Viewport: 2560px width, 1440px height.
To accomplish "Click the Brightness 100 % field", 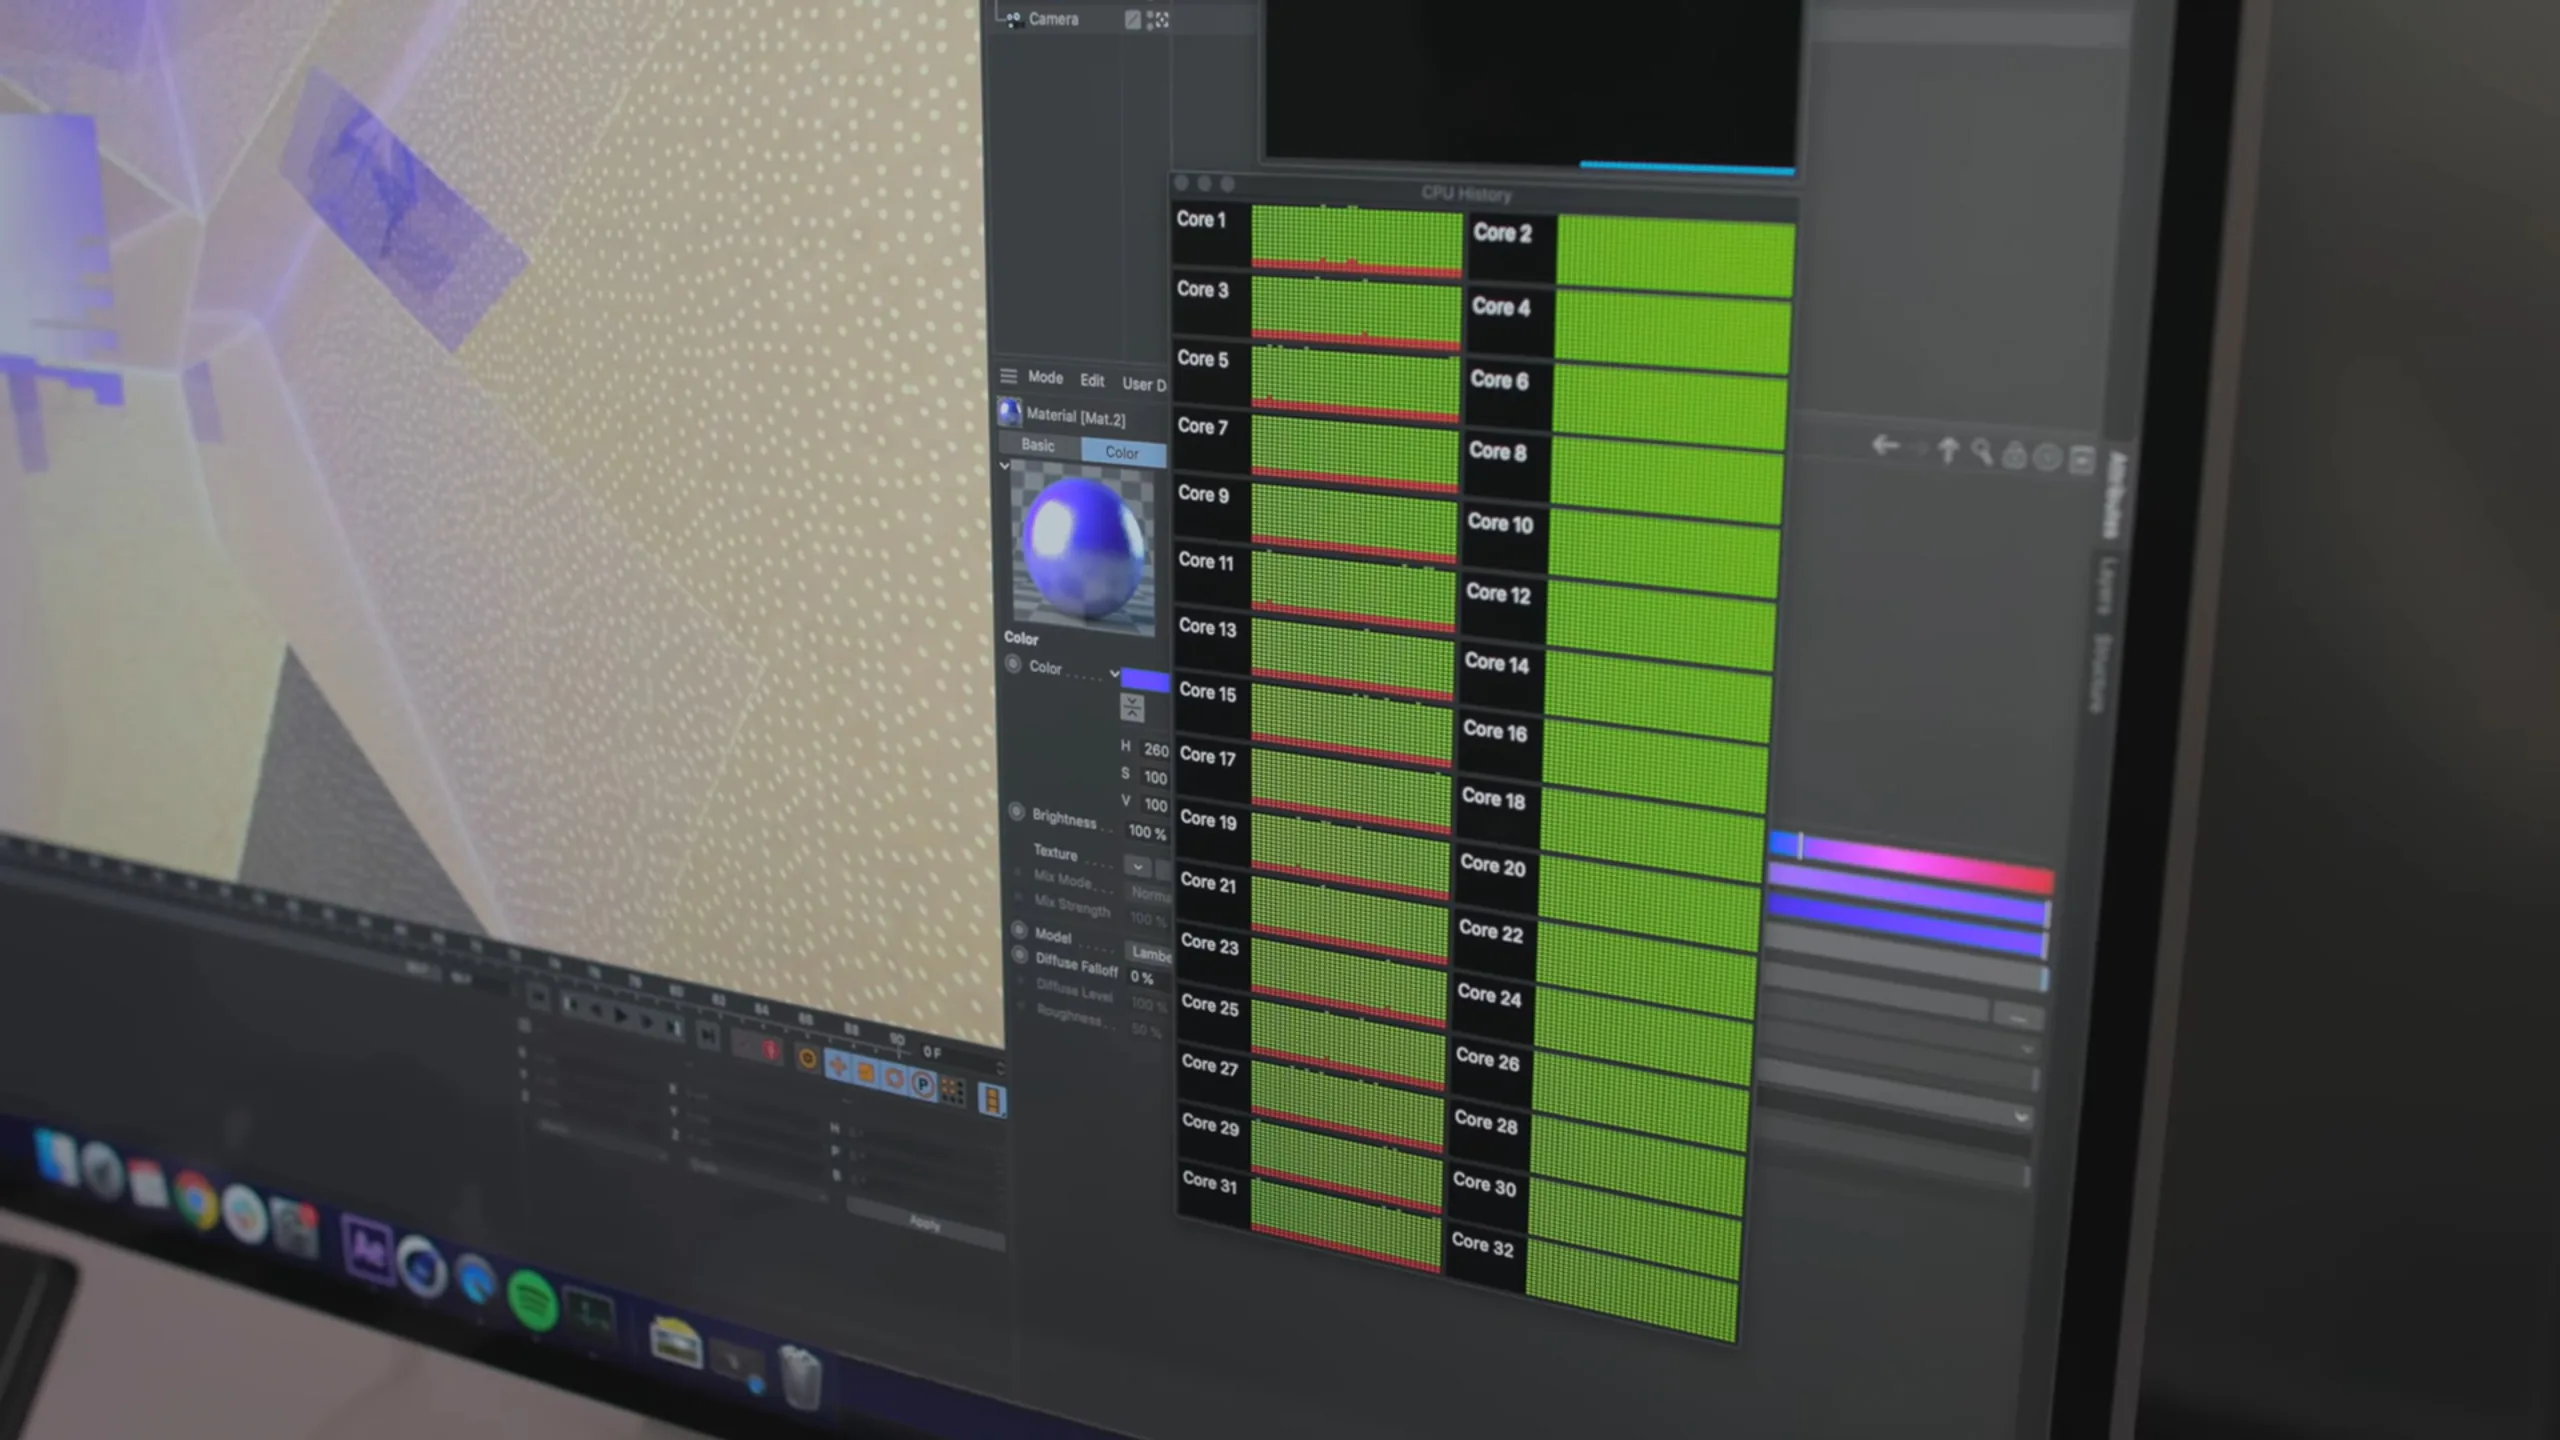I will click(1147, 832).
